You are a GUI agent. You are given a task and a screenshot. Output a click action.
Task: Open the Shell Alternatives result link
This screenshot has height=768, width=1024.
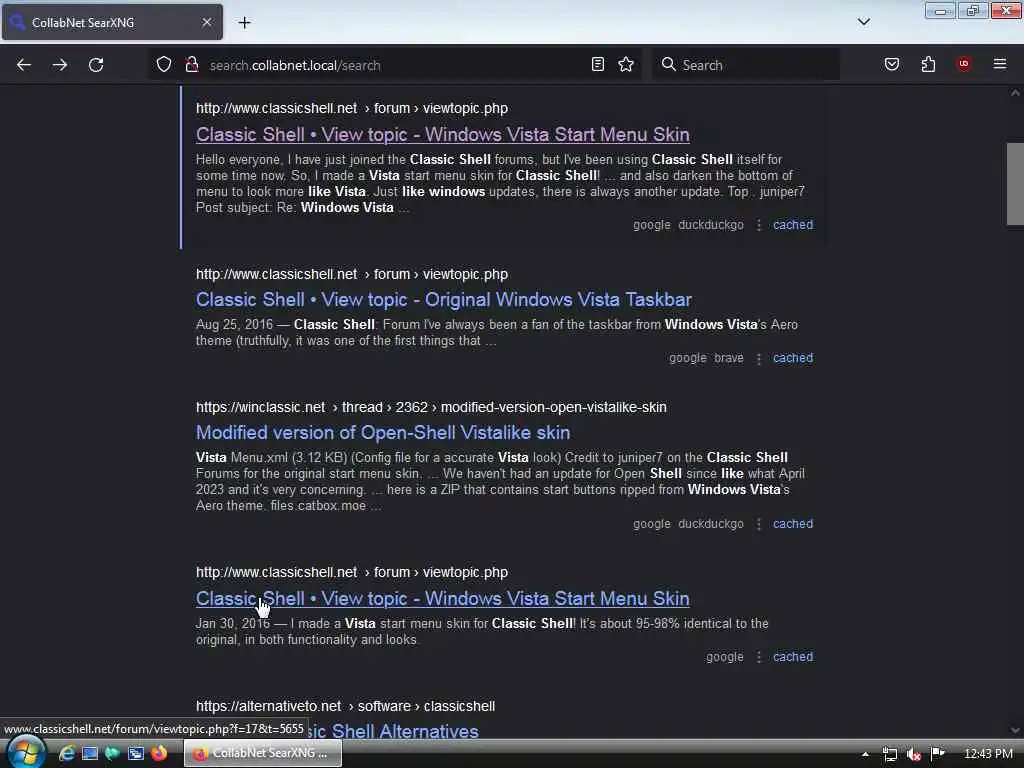click(392, 731)
